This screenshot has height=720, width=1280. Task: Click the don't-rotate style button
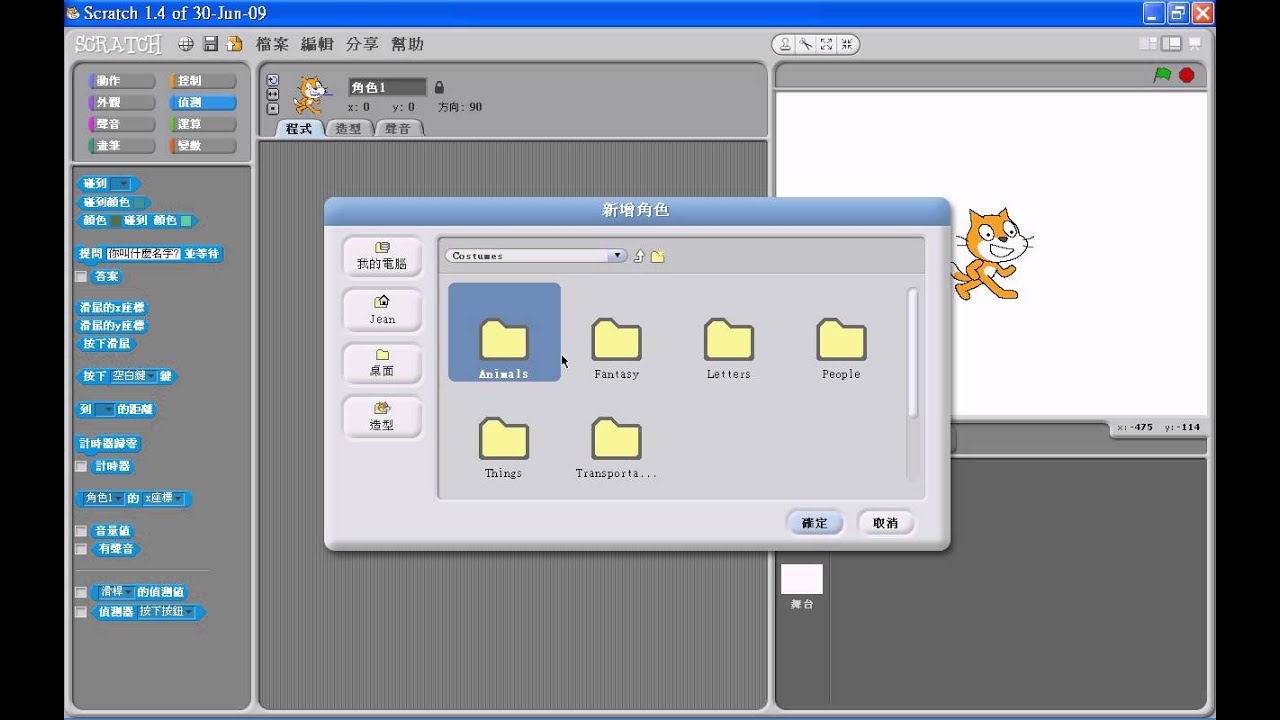click(x=272, y=108)
